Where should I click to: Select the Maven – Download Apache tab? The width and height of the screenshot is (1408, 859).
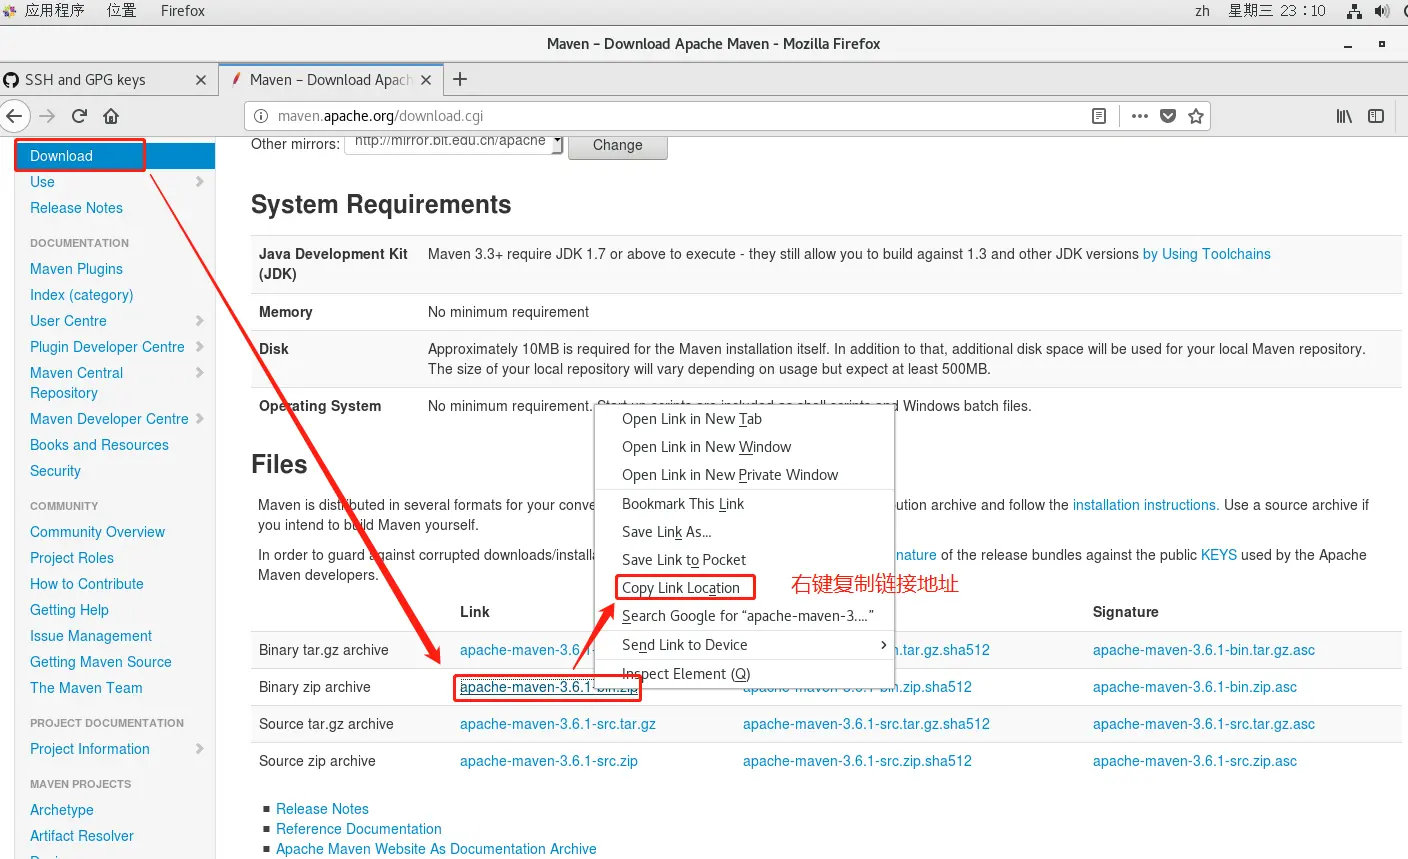coord(330,80)
